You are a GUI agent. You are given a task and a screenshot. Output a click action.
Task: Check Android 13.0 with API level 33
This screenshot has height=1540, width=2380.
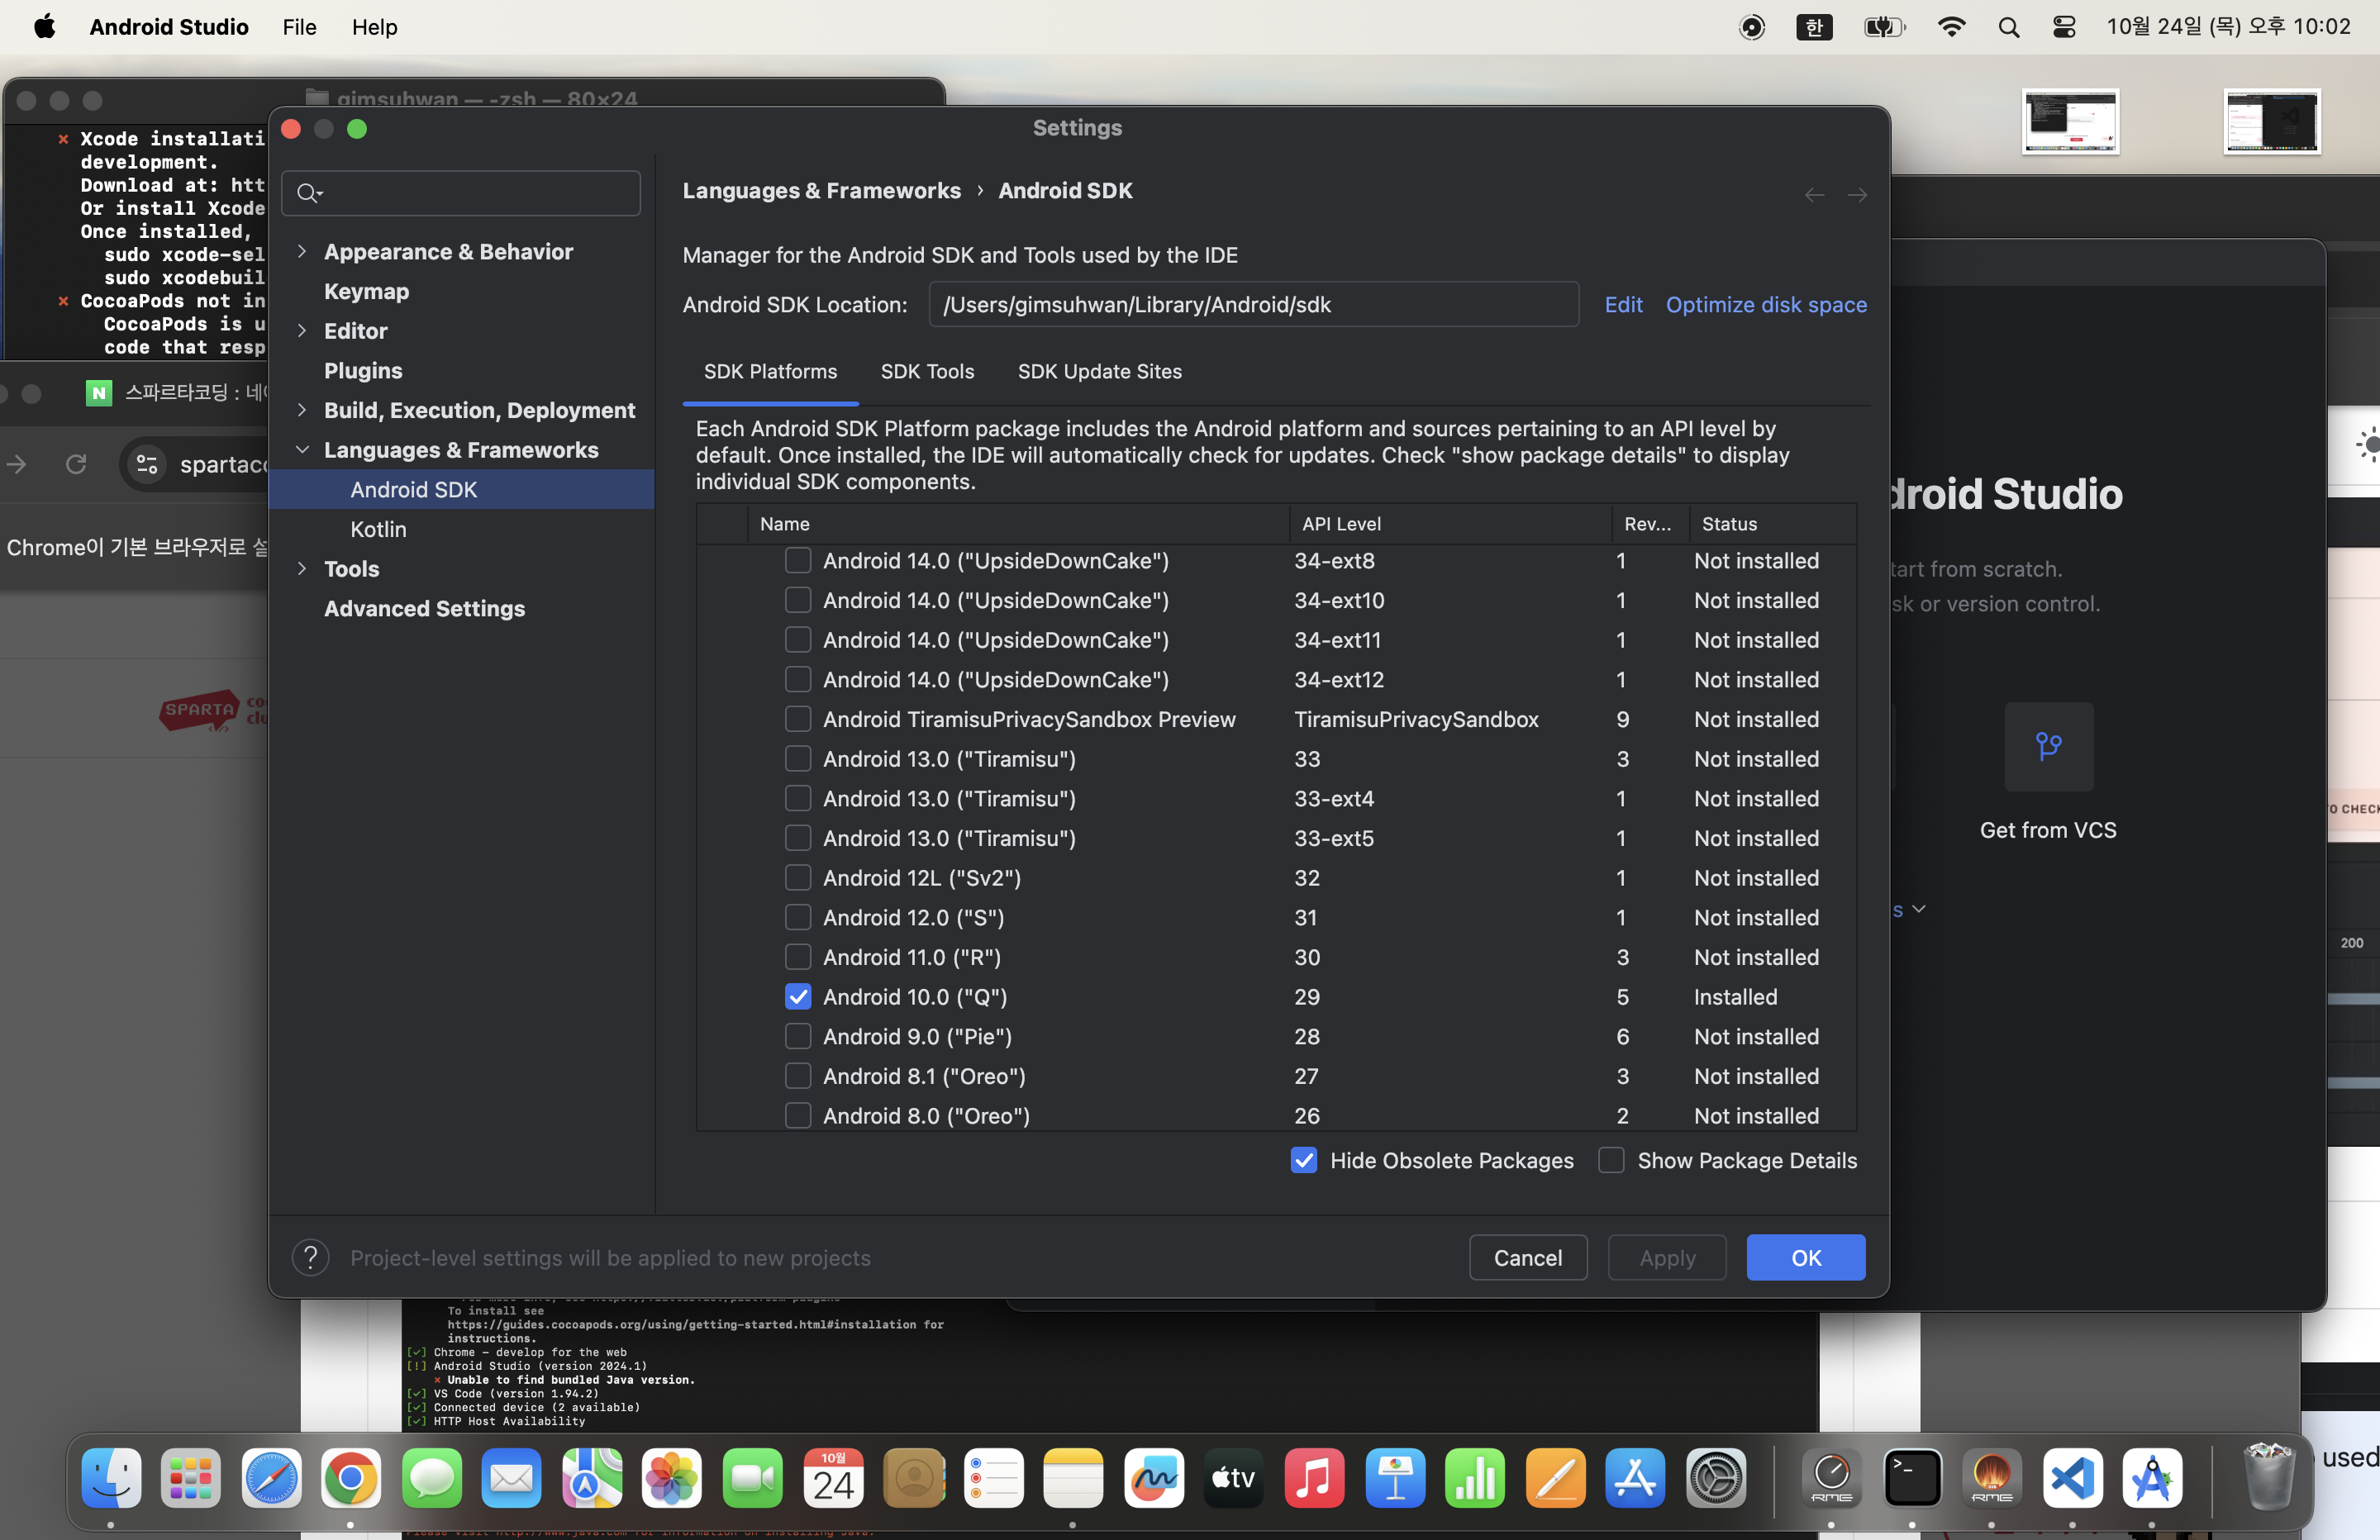[x=798, y=759]
